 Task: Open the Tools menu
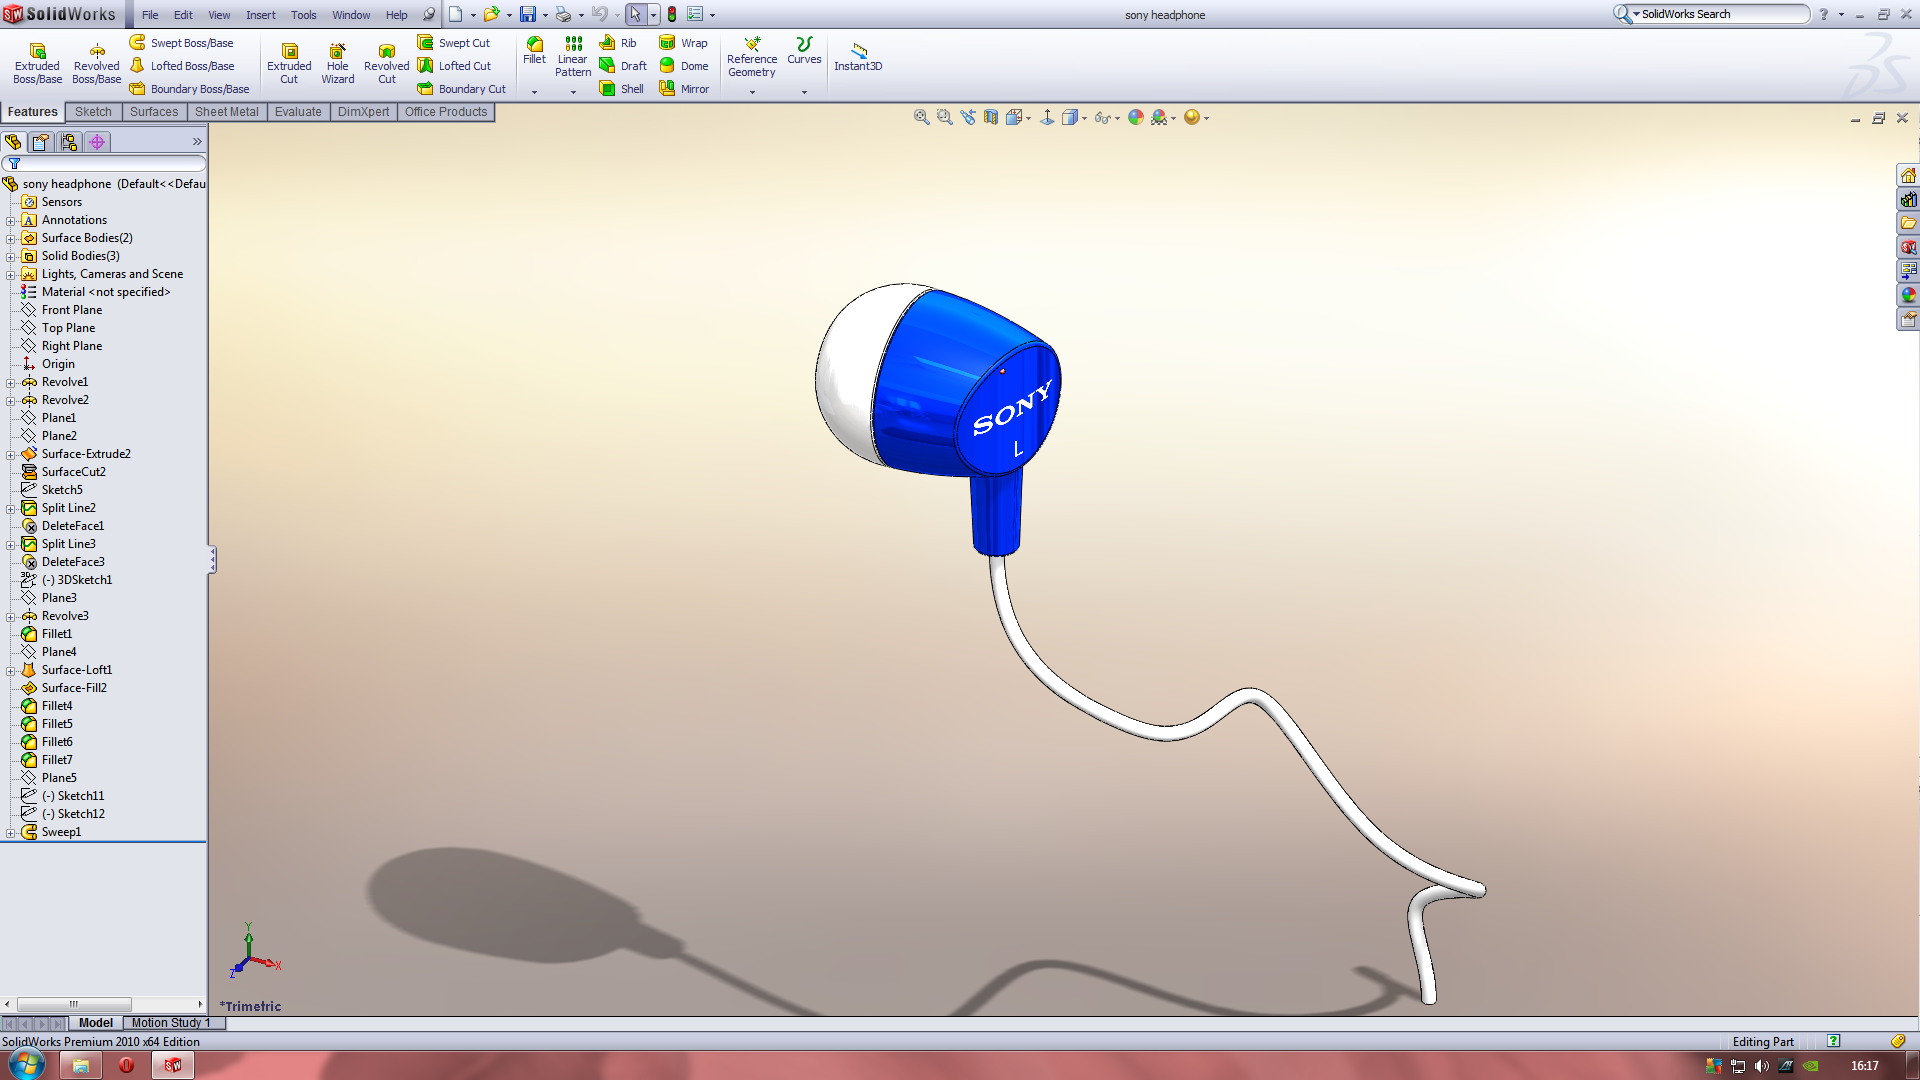303,15
